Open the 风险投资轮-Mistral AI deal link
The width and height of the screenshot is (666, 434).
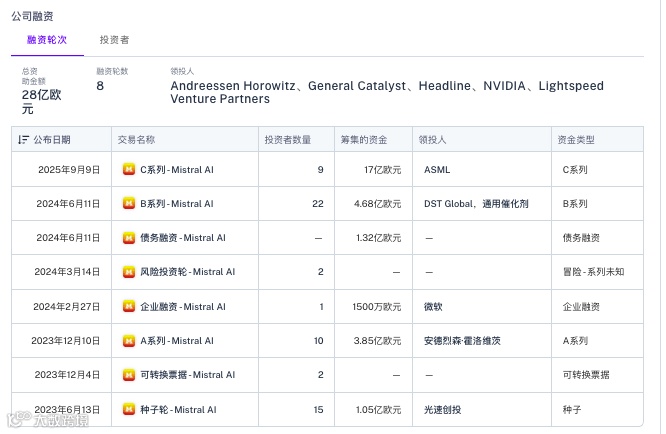point(187,272)
